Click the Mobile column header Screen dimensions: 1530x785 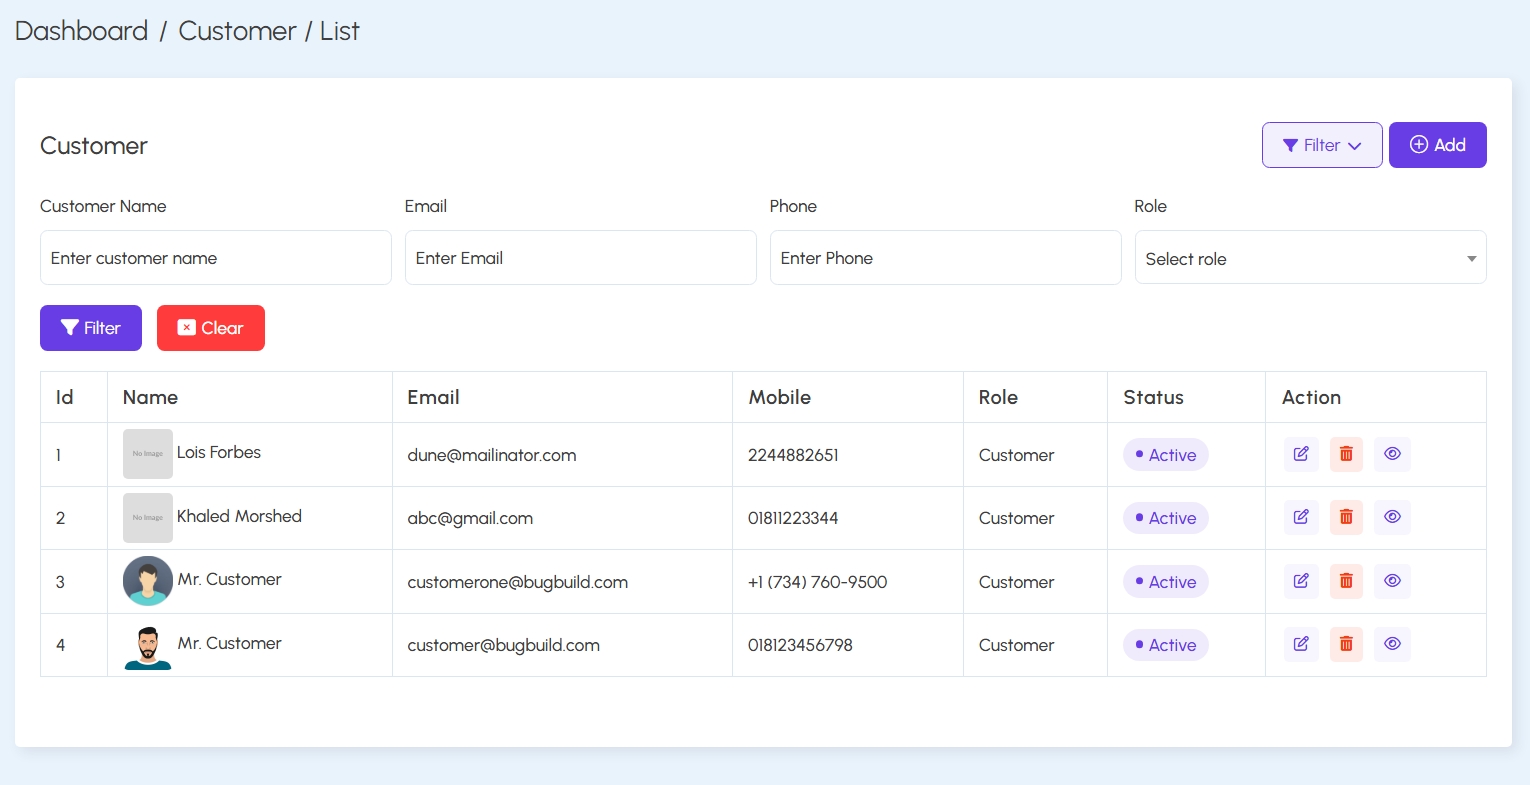pos(780,397)
